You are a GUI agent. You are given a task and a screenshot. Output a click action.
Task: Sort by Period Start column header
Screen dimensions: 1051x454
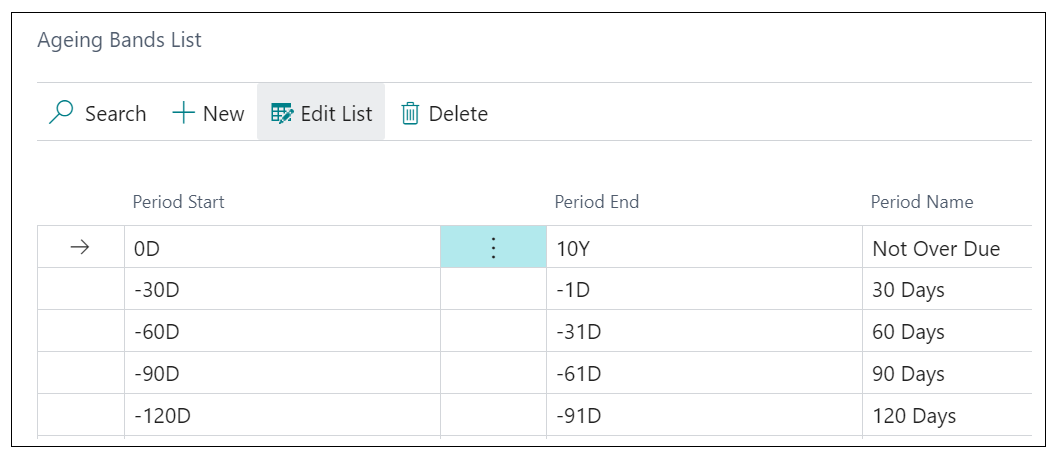pyautogui.click(x=178, y=202)
